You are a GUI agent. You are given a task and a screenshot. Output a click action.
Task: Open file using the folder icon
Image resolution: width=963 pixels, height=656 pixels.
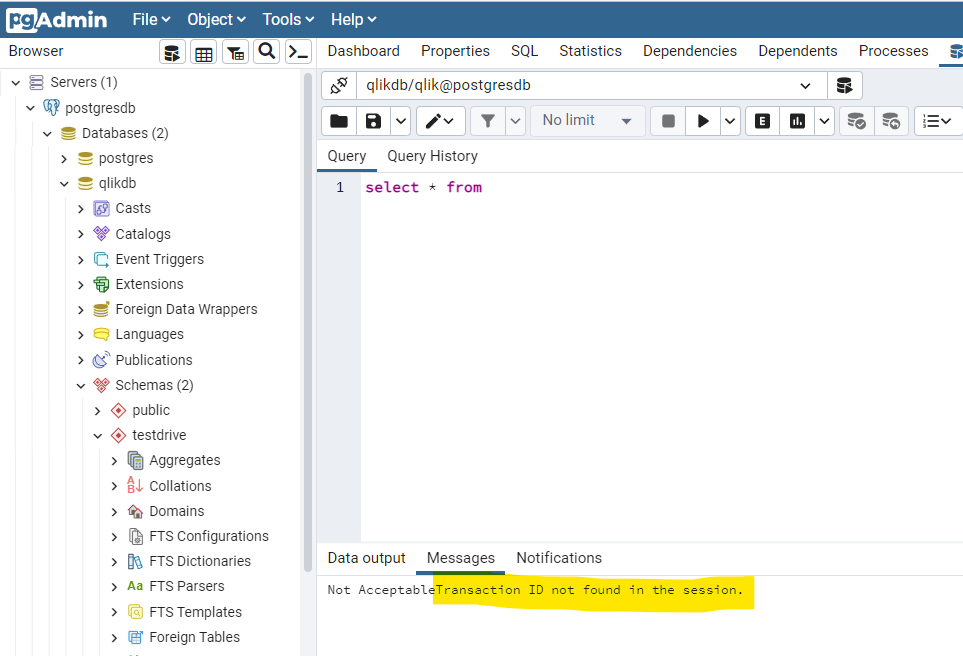coord(339,121)
